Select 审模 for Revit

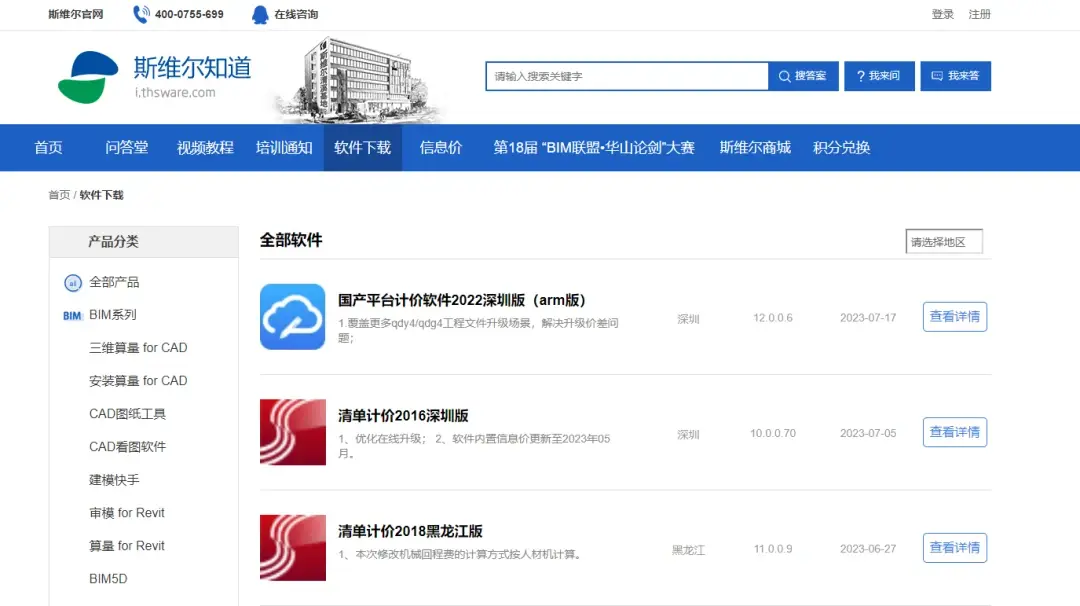127,513
